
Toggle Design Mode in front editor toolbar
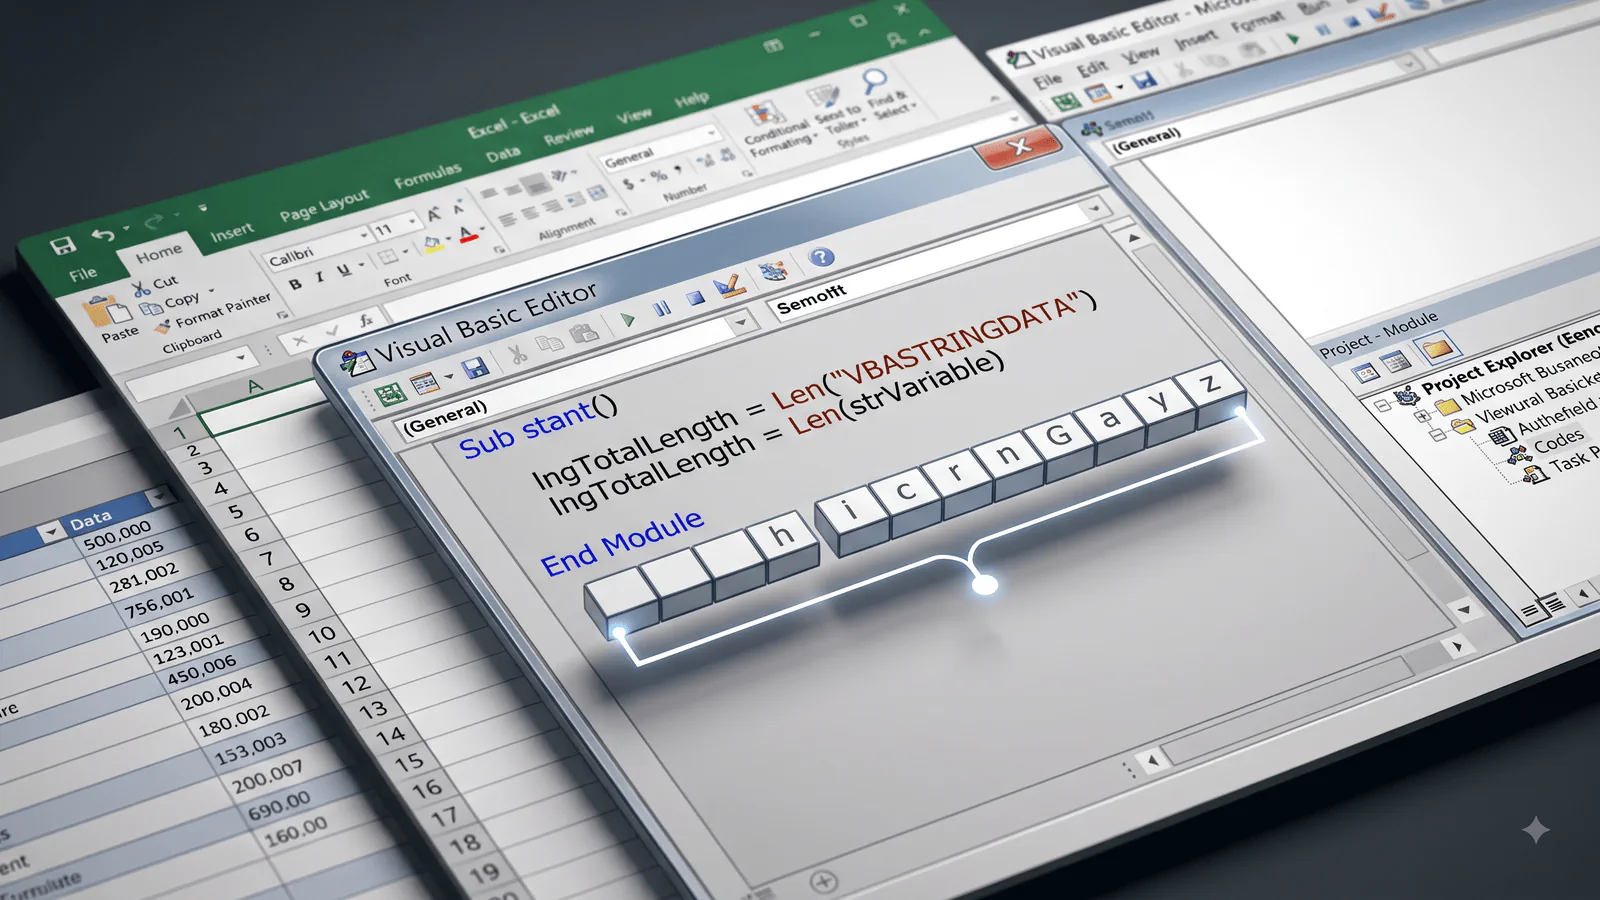[x=729, y=287]
